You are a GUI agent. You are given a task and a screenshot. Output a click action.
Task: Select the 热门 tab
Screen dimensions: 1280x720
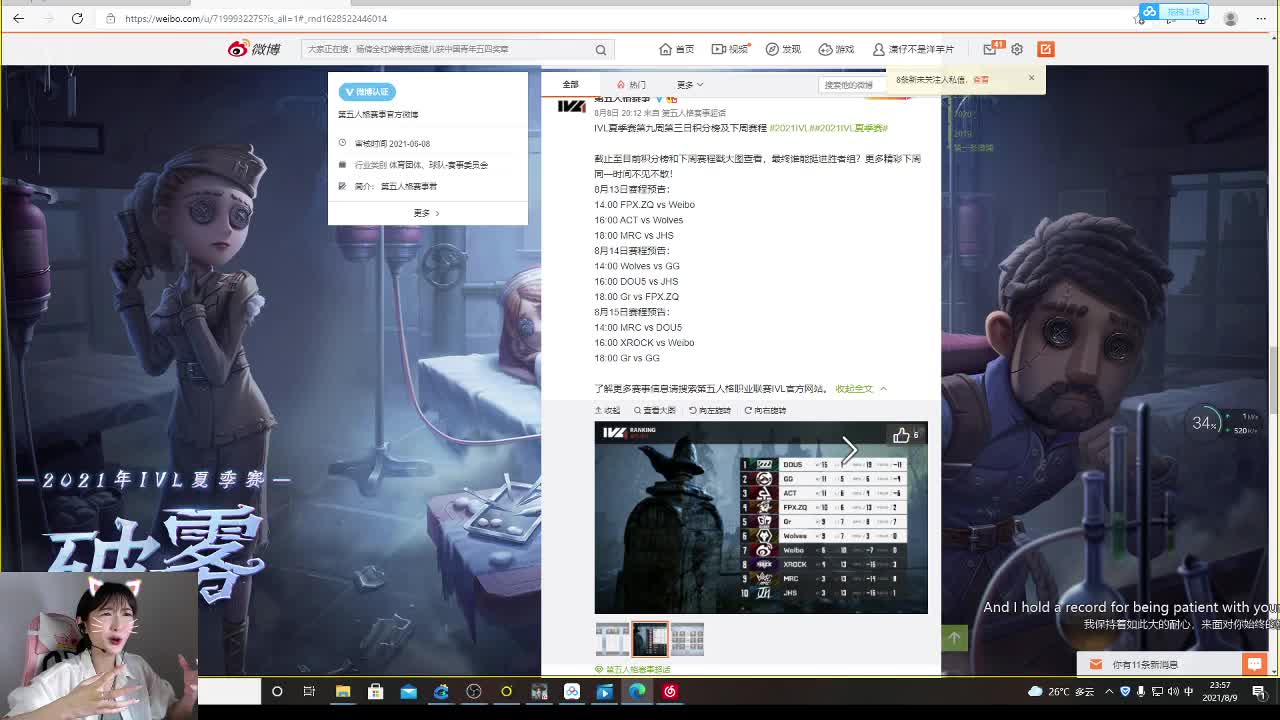point(631,85)
